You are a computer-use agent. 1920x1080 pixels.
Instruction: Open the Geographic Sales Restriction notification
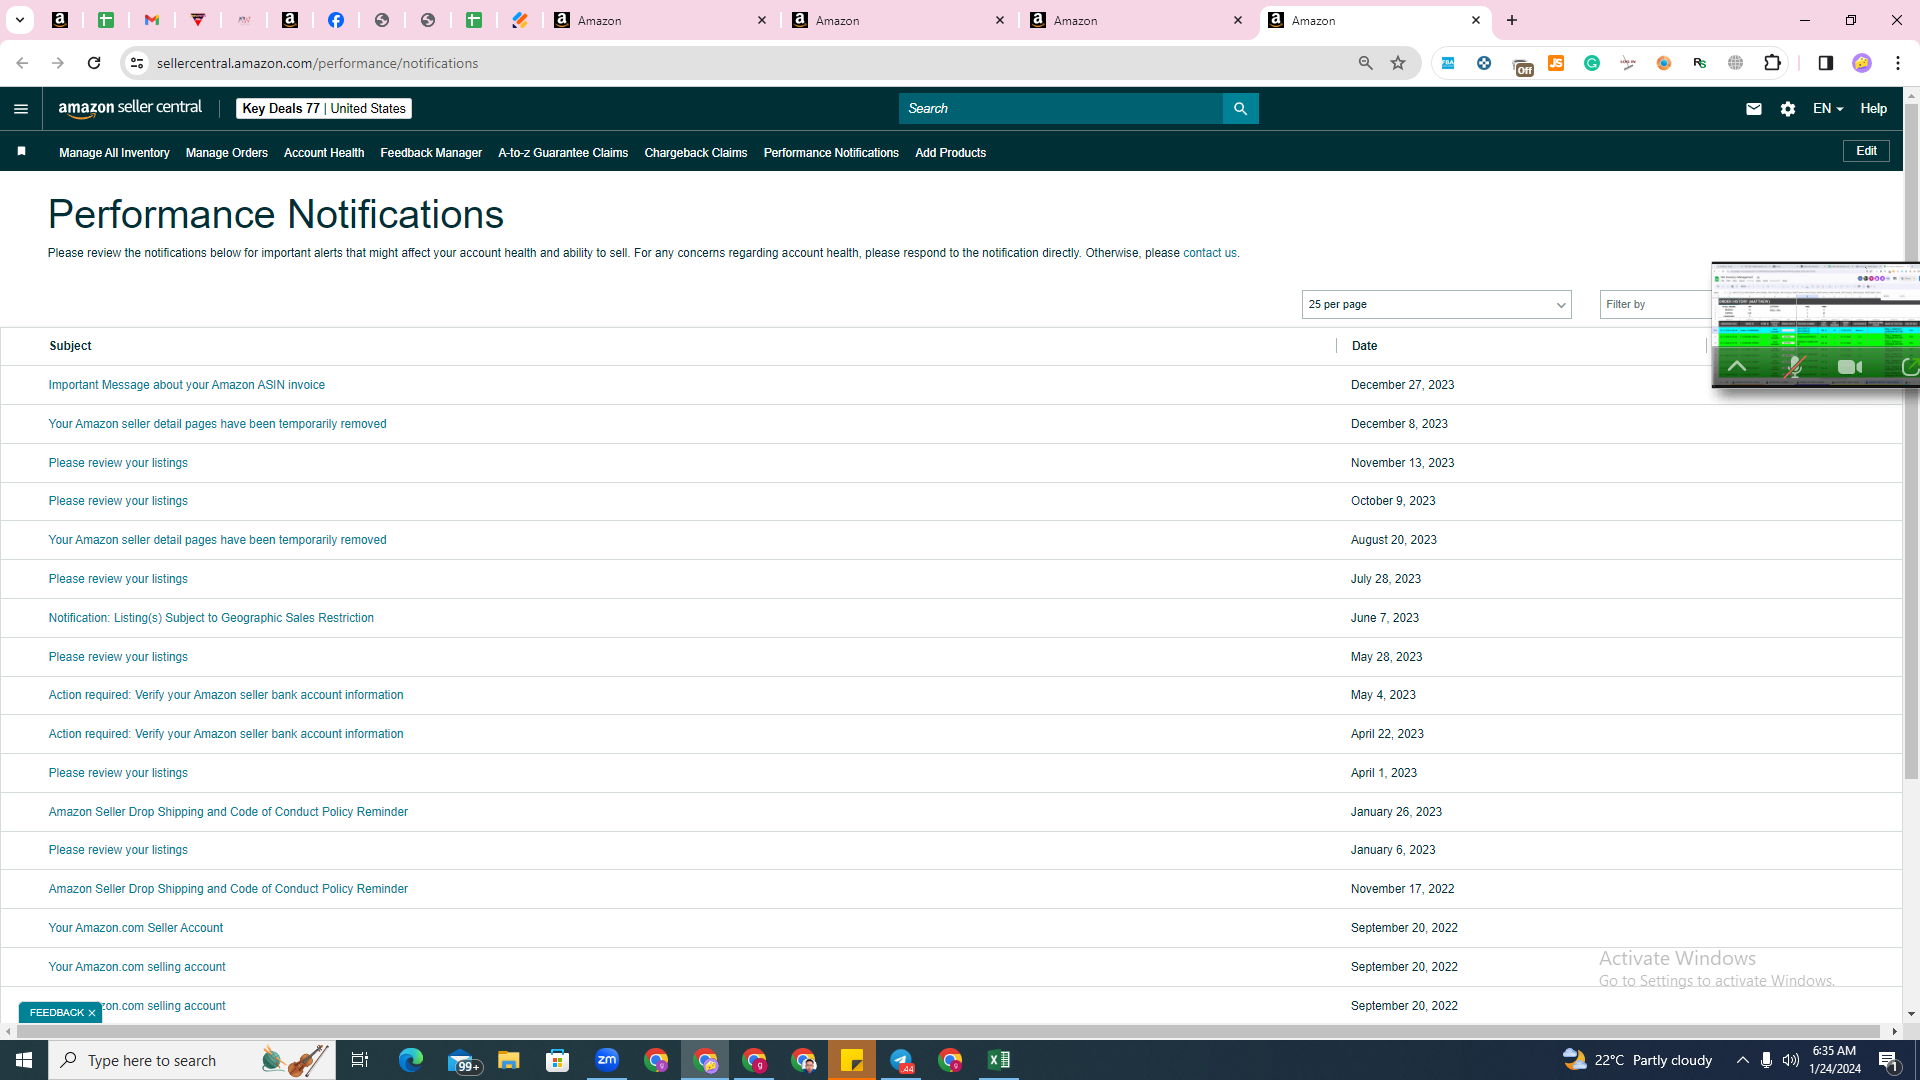point(211,618)
